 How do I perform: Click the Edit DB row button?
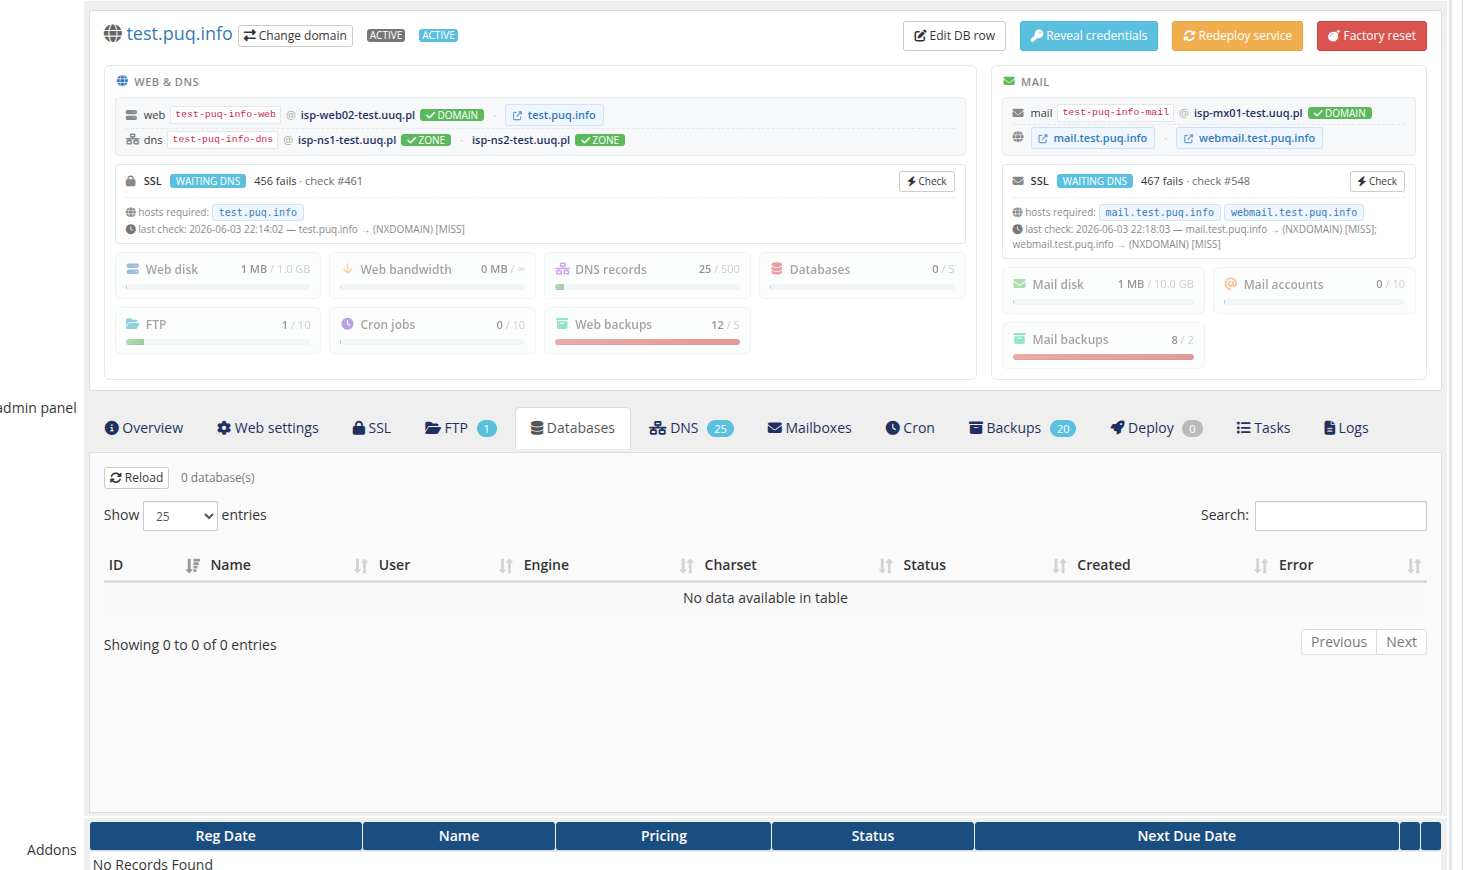[954, 36]
